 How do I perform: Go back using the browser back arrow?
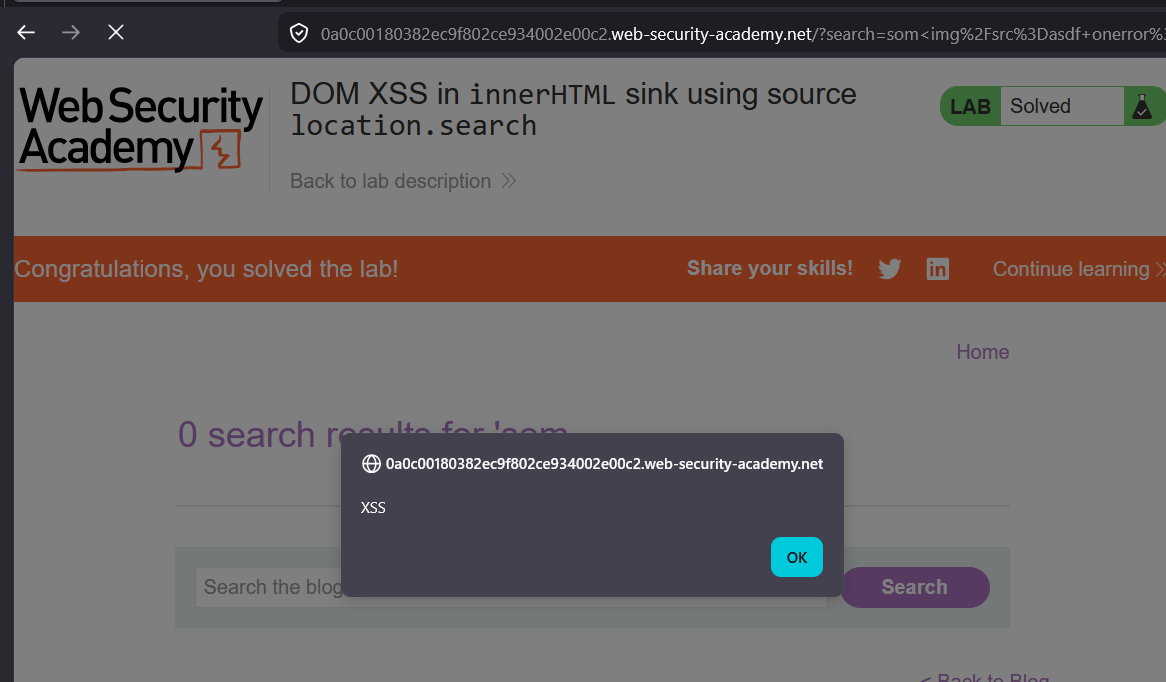point(26,32)
